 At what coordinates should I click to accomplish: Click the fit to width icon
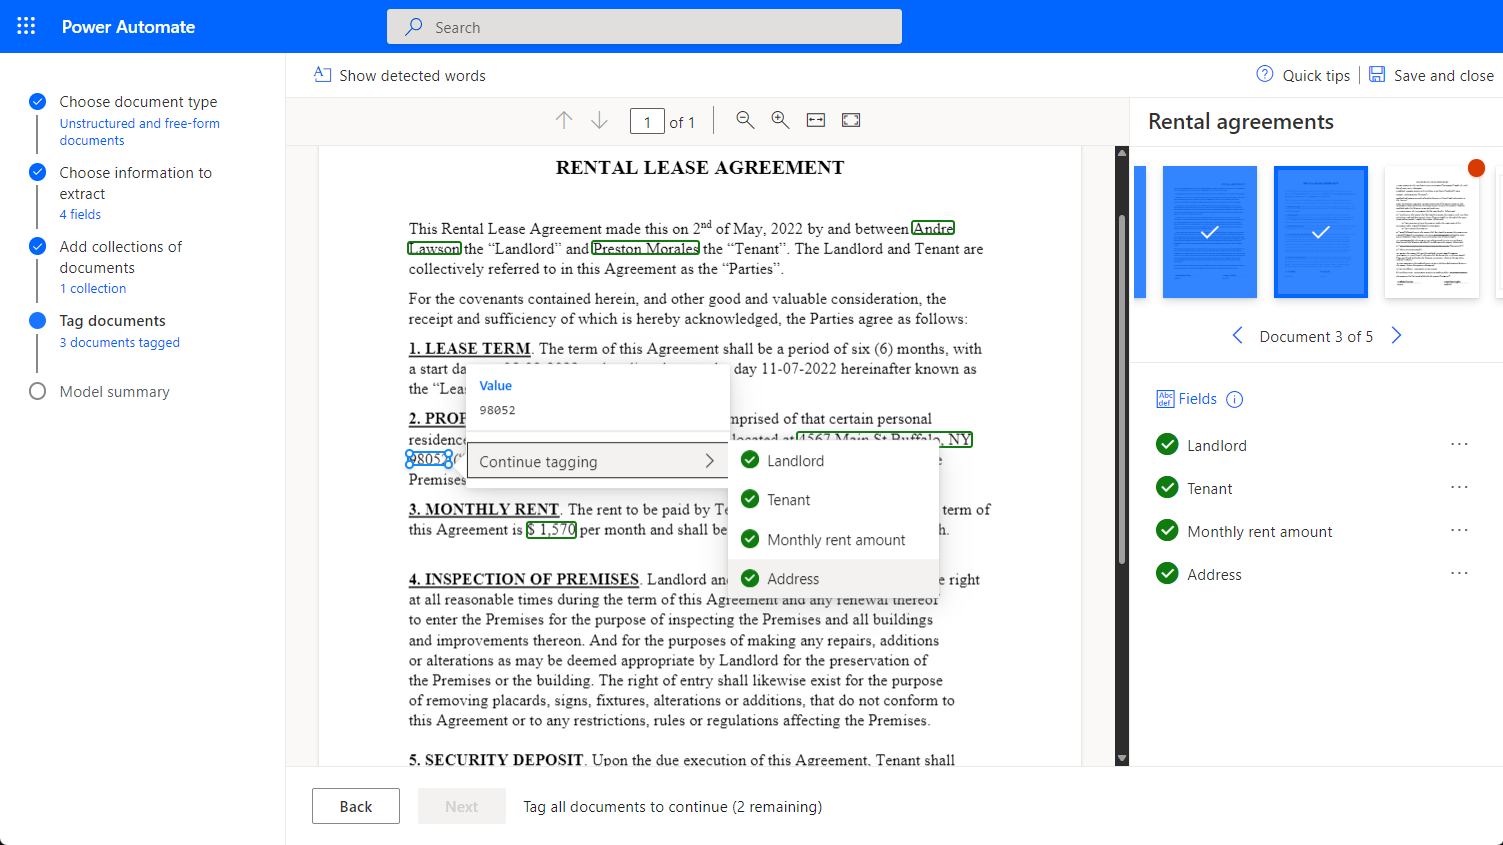tap(816, 120)
